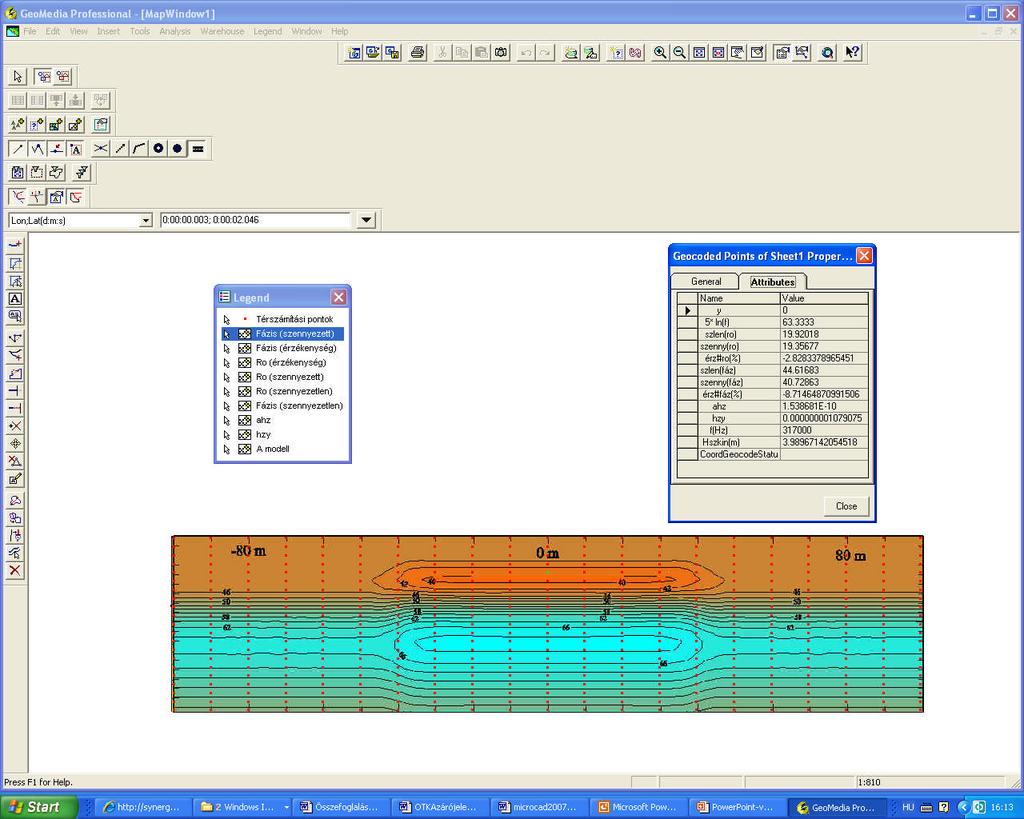Open the Legend menu in menu bar
Image resolution: width=1024 pixels, height=819 pixels.
tap(268, 31)
